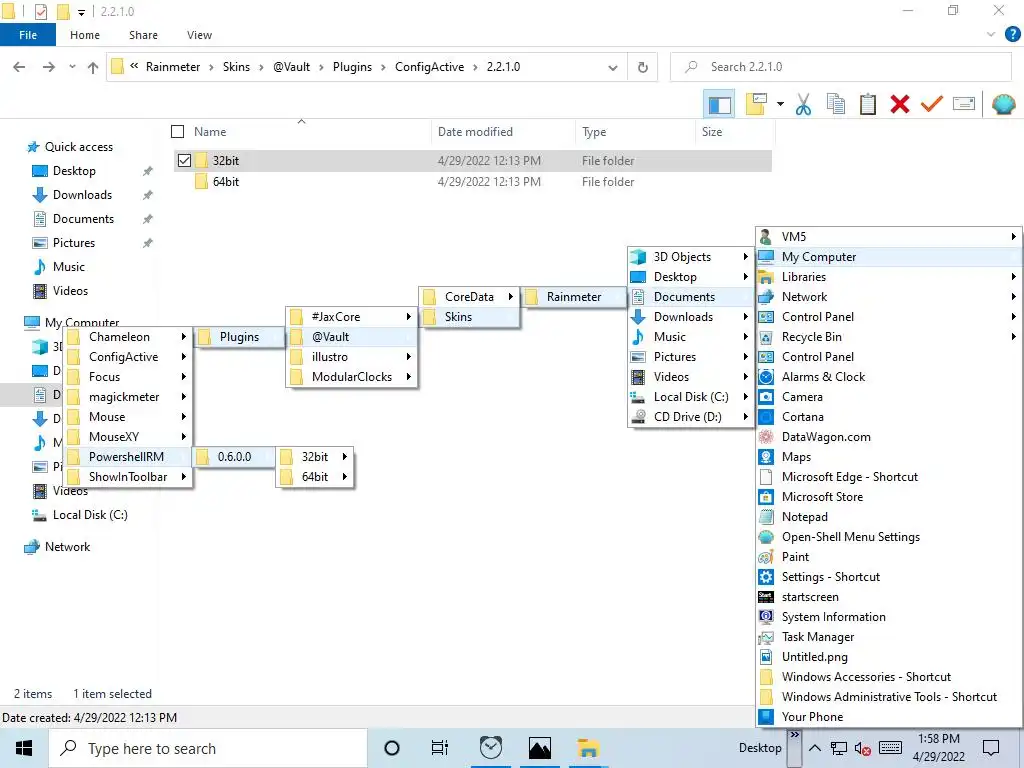The height and width of the screenshot is (768, 1024).
Task: Click the Paste clipboard toolbar icon
Action: pyautogui.click(x=867, y=104)
